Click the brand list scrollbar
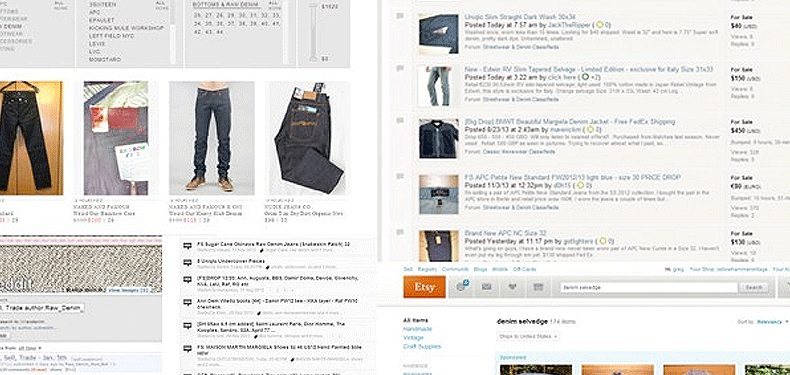Image resolution: width=790 pixels, height=375 pixels. [x=173, y=31]
